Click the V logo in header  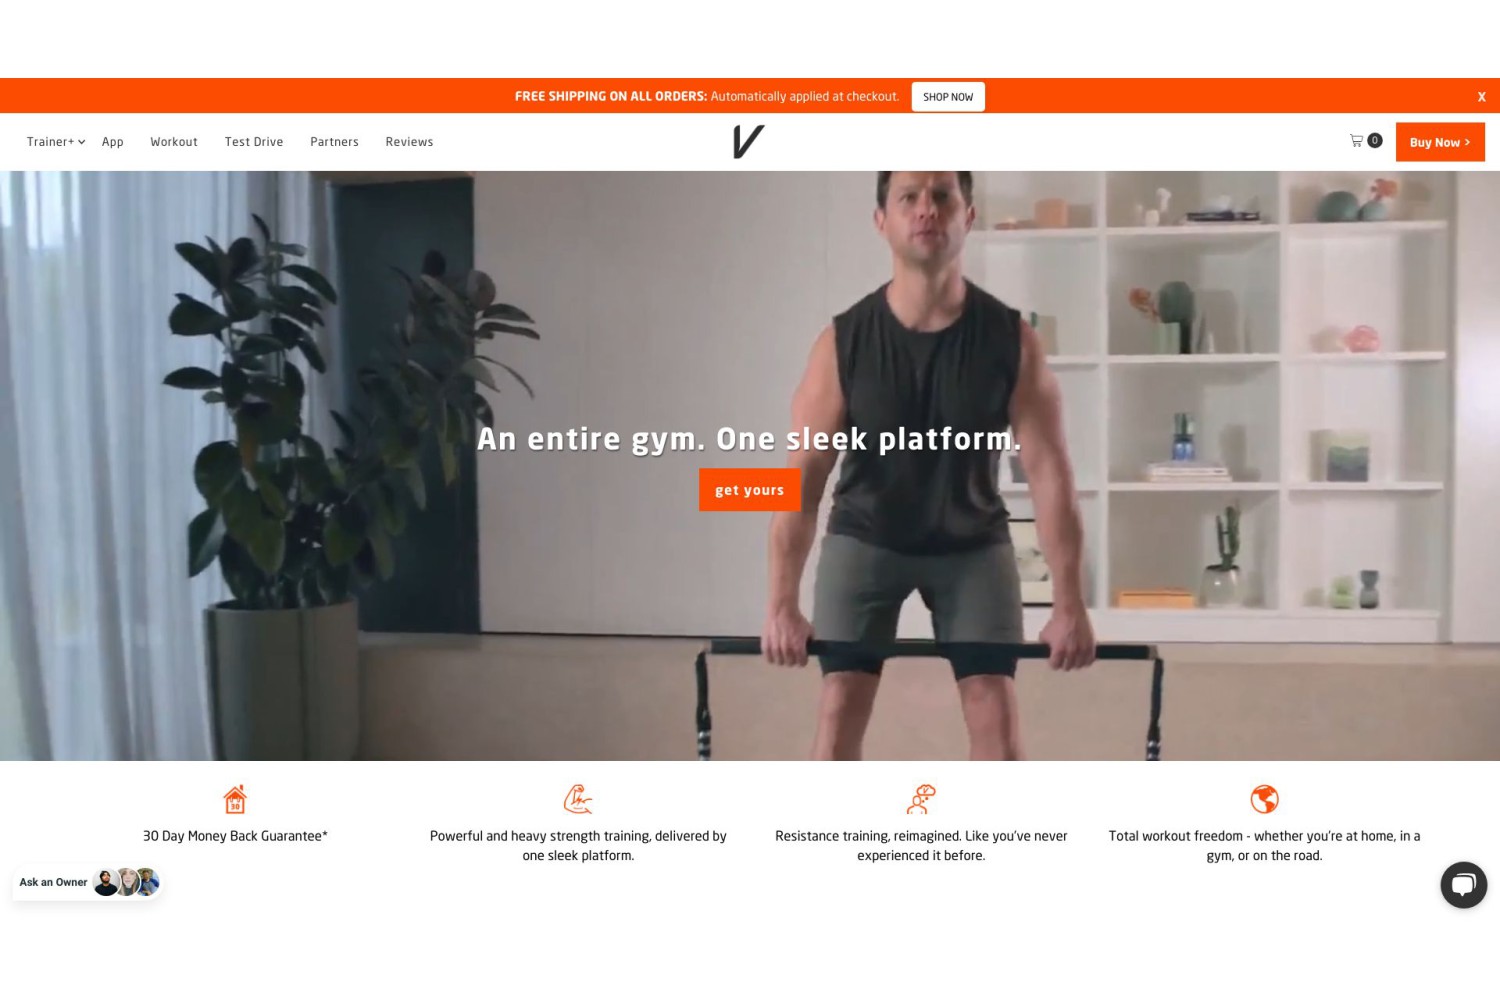click(748, 142)
